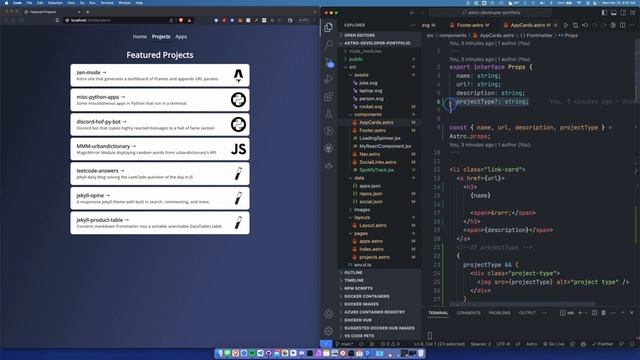Open the misc-python-apps project card
Screen dimensions: 640x360
tap(160, 100)
